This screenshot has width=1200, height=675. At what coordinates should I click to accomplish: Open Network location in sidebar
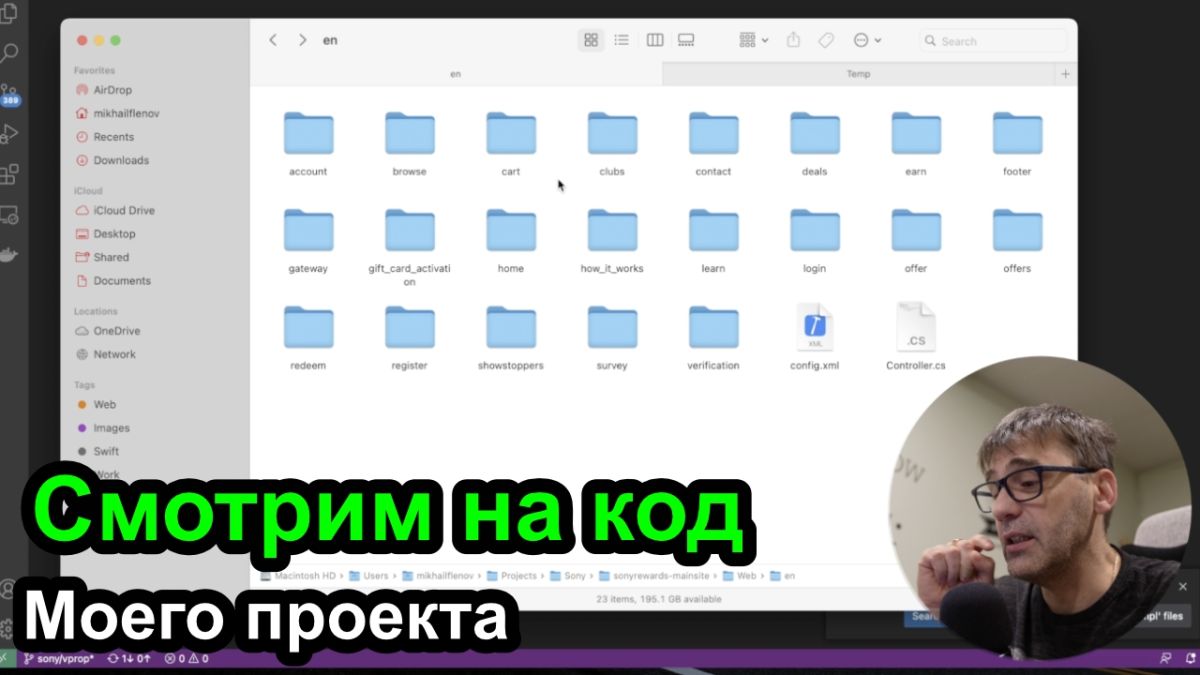[107, 354]
